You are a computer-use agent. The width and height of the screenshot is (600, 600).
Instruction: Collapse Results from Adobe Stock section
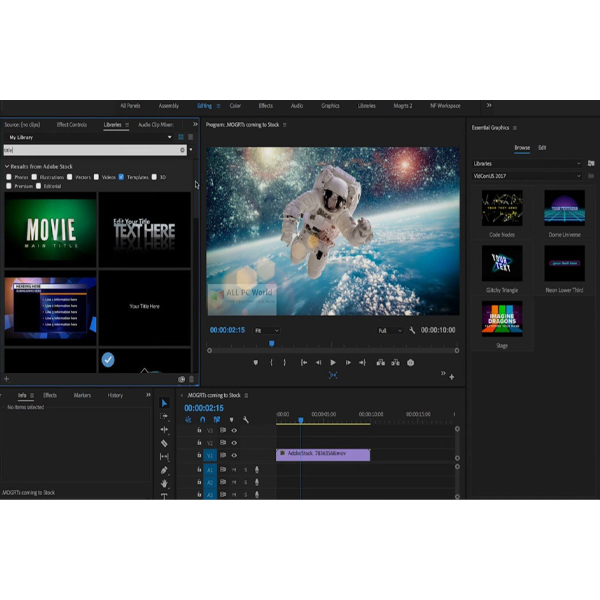click(7, 166)
